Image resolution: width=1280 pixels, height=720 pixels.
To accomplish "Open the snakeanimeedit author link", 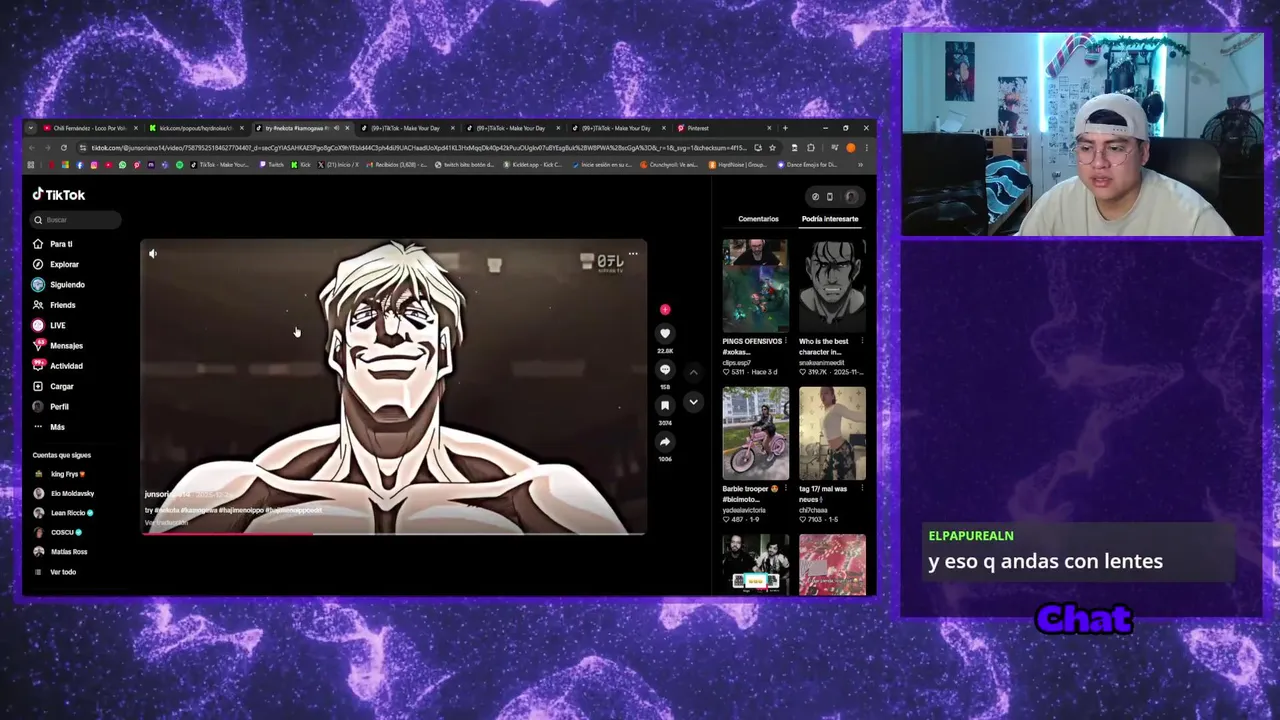I will 822,363.
